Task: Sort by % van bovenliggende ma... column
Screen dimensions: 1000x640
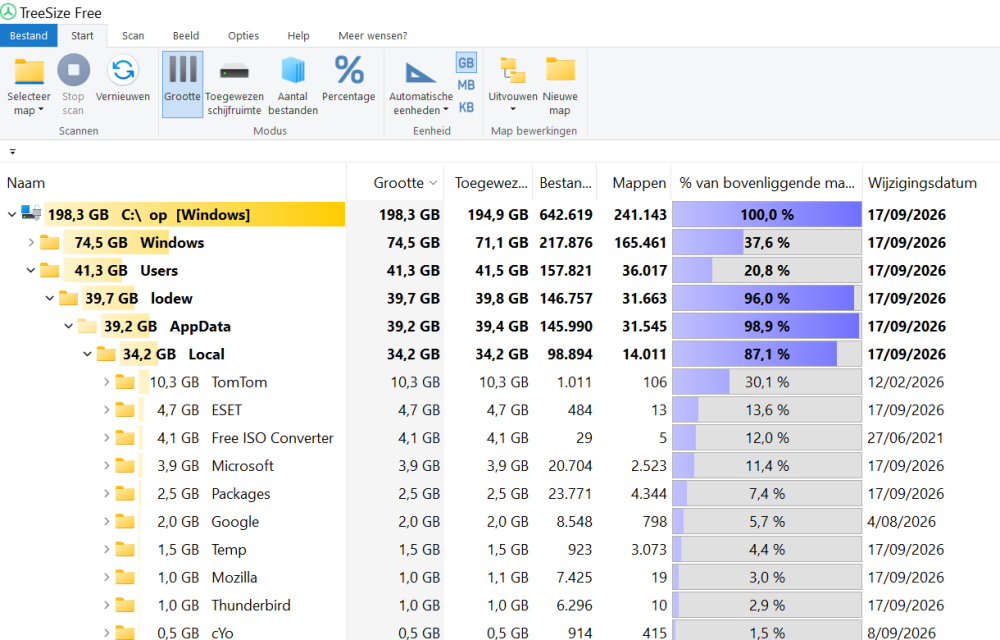Action: point(767,183)
